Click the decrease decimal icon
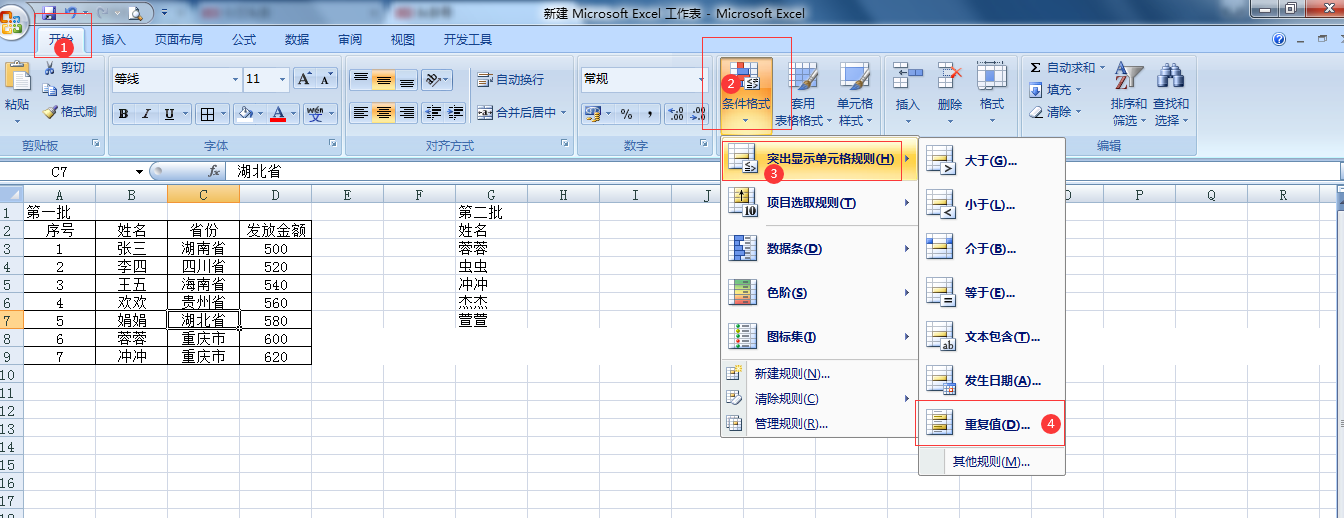1344x518 pixels. [697, 113]
